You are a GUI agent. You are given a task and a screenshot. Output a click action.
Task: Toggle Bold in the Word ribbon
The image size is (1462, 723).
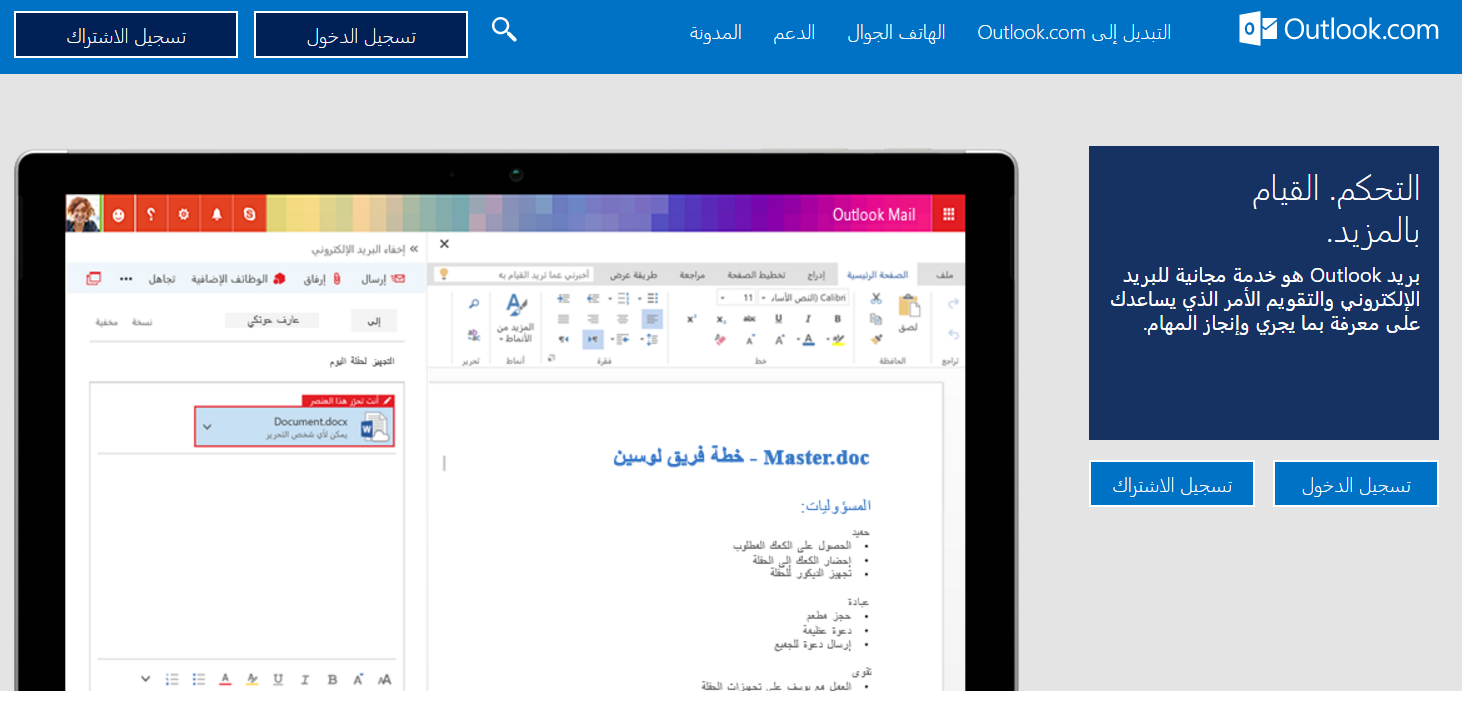coord(837,318)
